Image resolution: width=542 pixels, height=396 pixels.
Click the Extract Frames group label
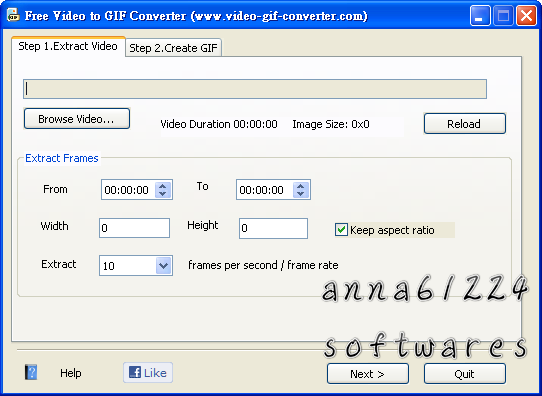click(x=62, y=158)
